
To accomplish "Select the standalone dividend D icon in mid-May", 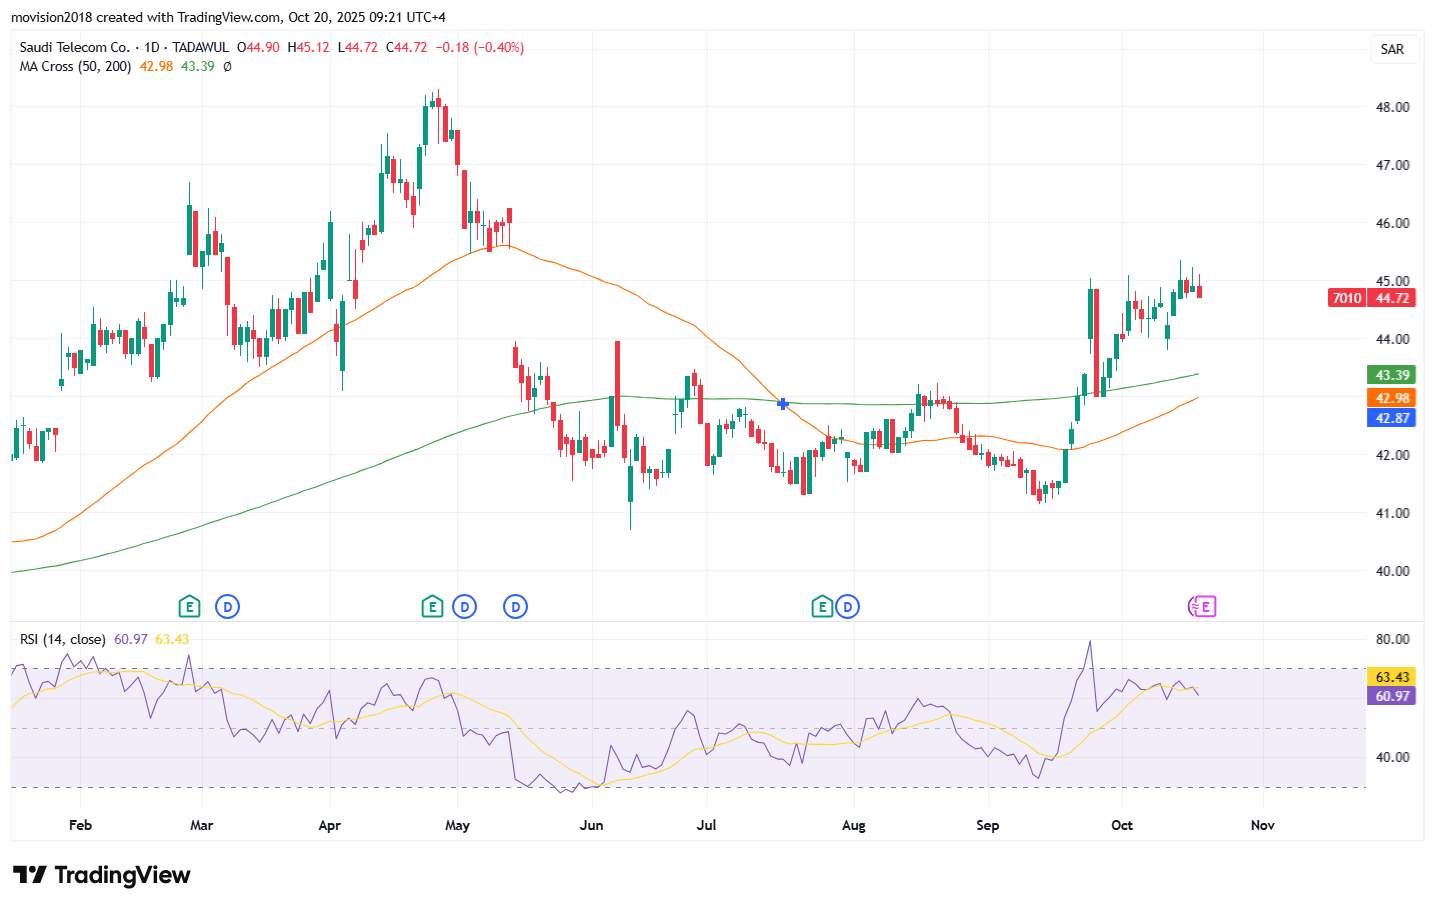I will (x=515, y=607).
